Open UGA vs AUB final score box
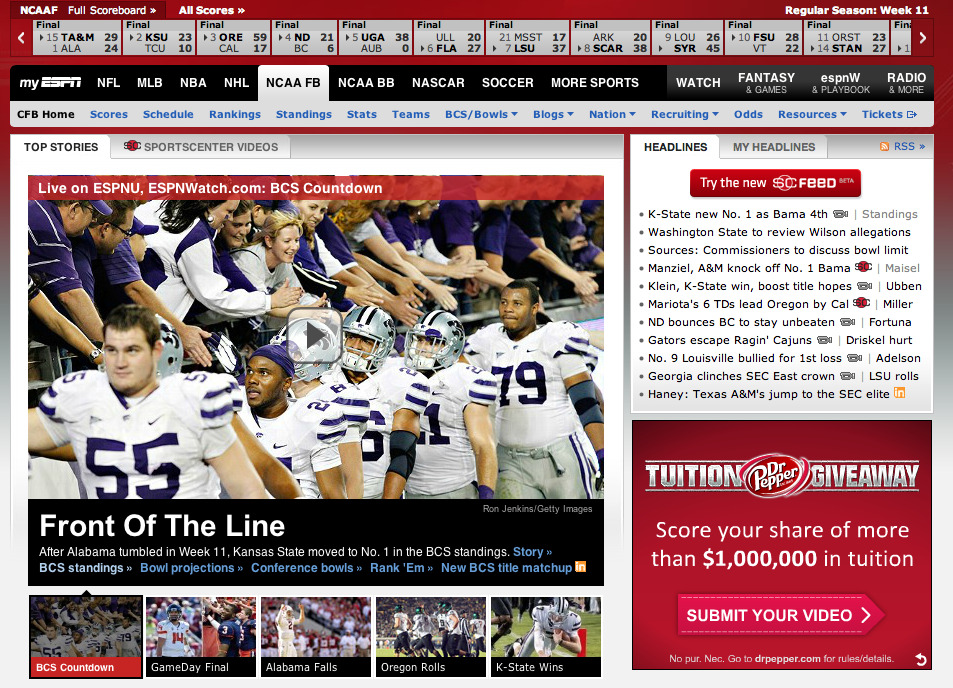 pos(376,37)
